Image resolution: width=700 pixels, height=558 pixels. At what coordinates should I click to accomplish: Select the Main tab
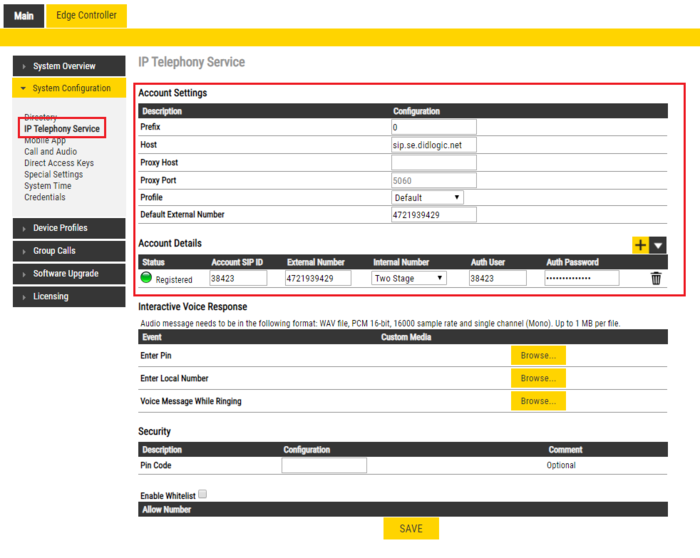click(23, 15)
